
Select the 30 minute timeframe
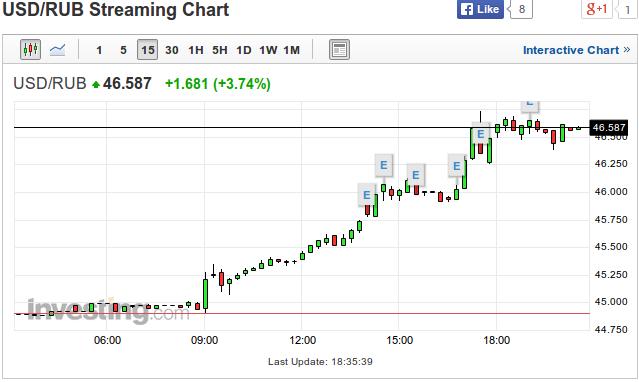pyautogui.click(x=172, y=50)
